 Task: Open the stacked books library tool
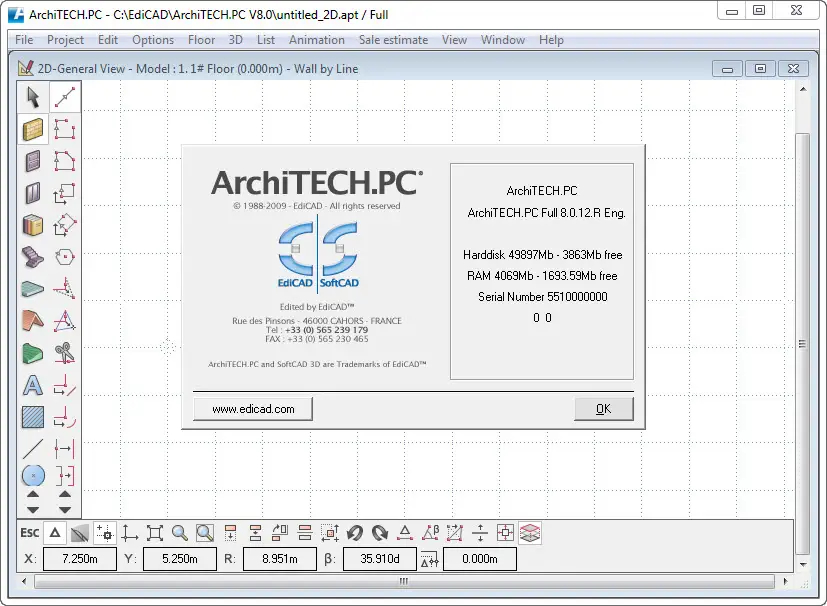tap(33, 225)
